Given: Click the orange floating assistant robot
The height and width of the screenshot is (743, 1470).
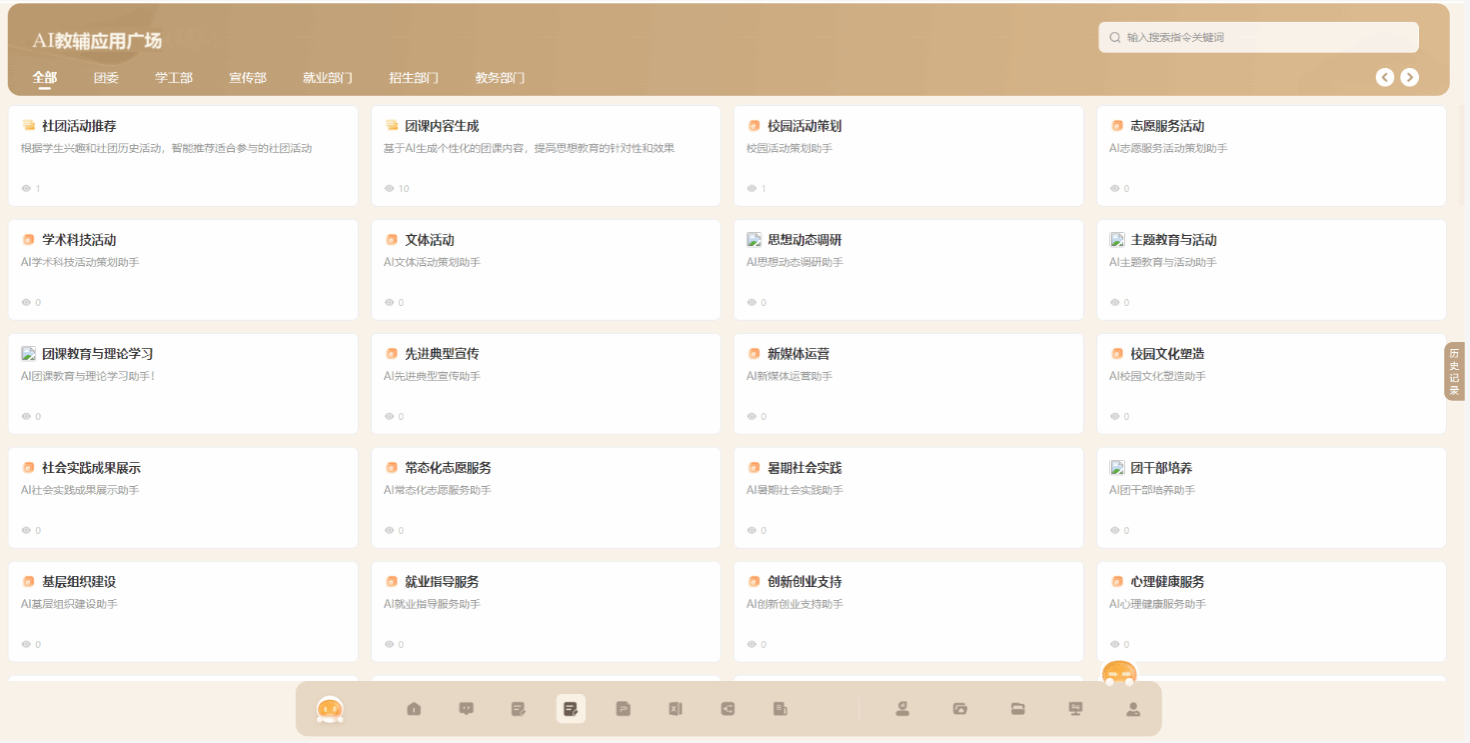Looking at the screenshot, I should pyautogui.click(x=1119, y=675).
